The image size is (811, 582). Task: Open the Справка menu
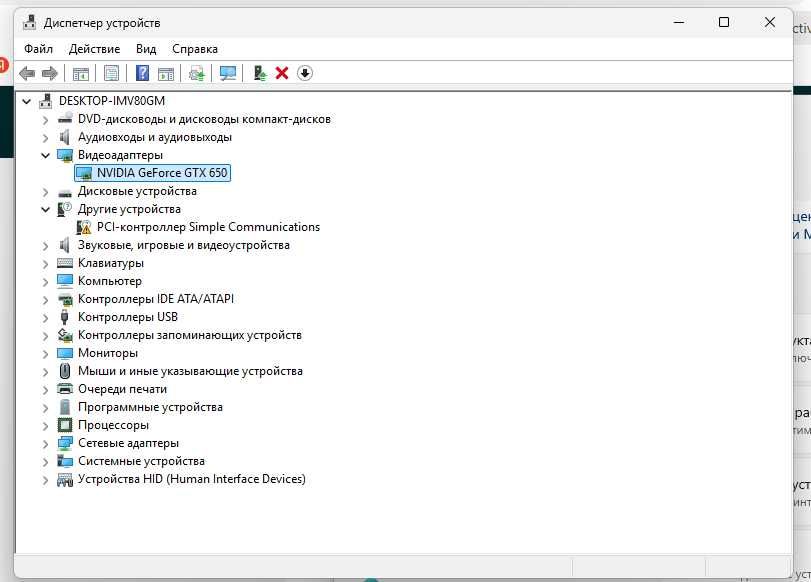194,49
